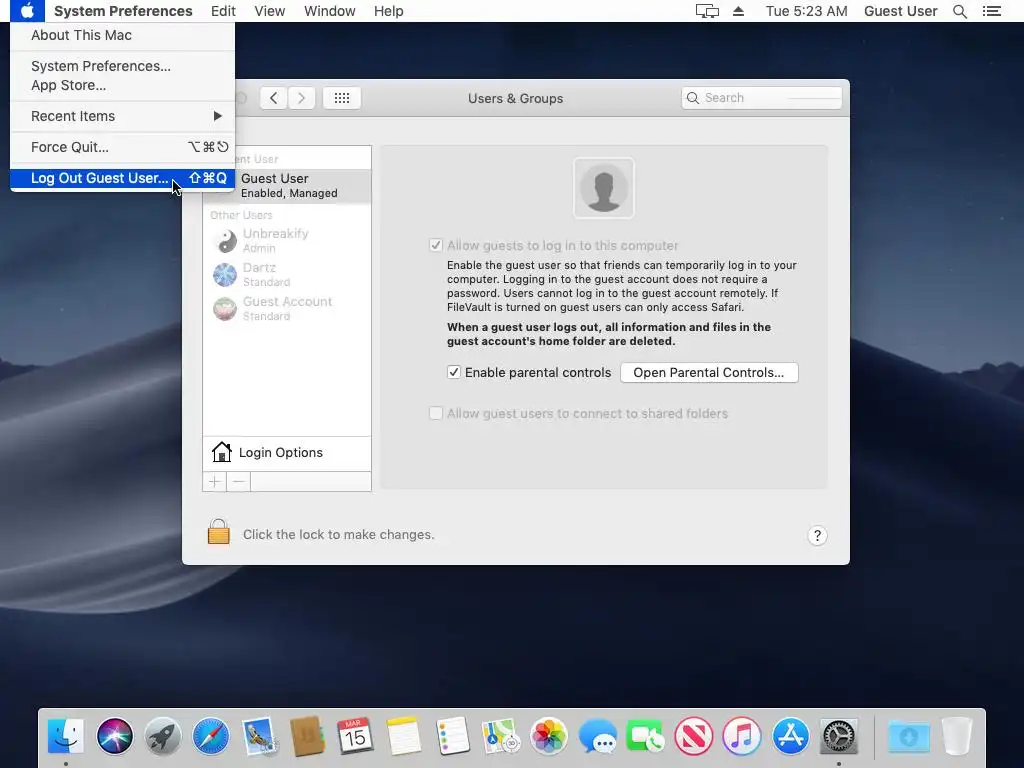Go forward with the right chevron button
This screenshot has height=768, width=1024.
(x=301, y=98)
